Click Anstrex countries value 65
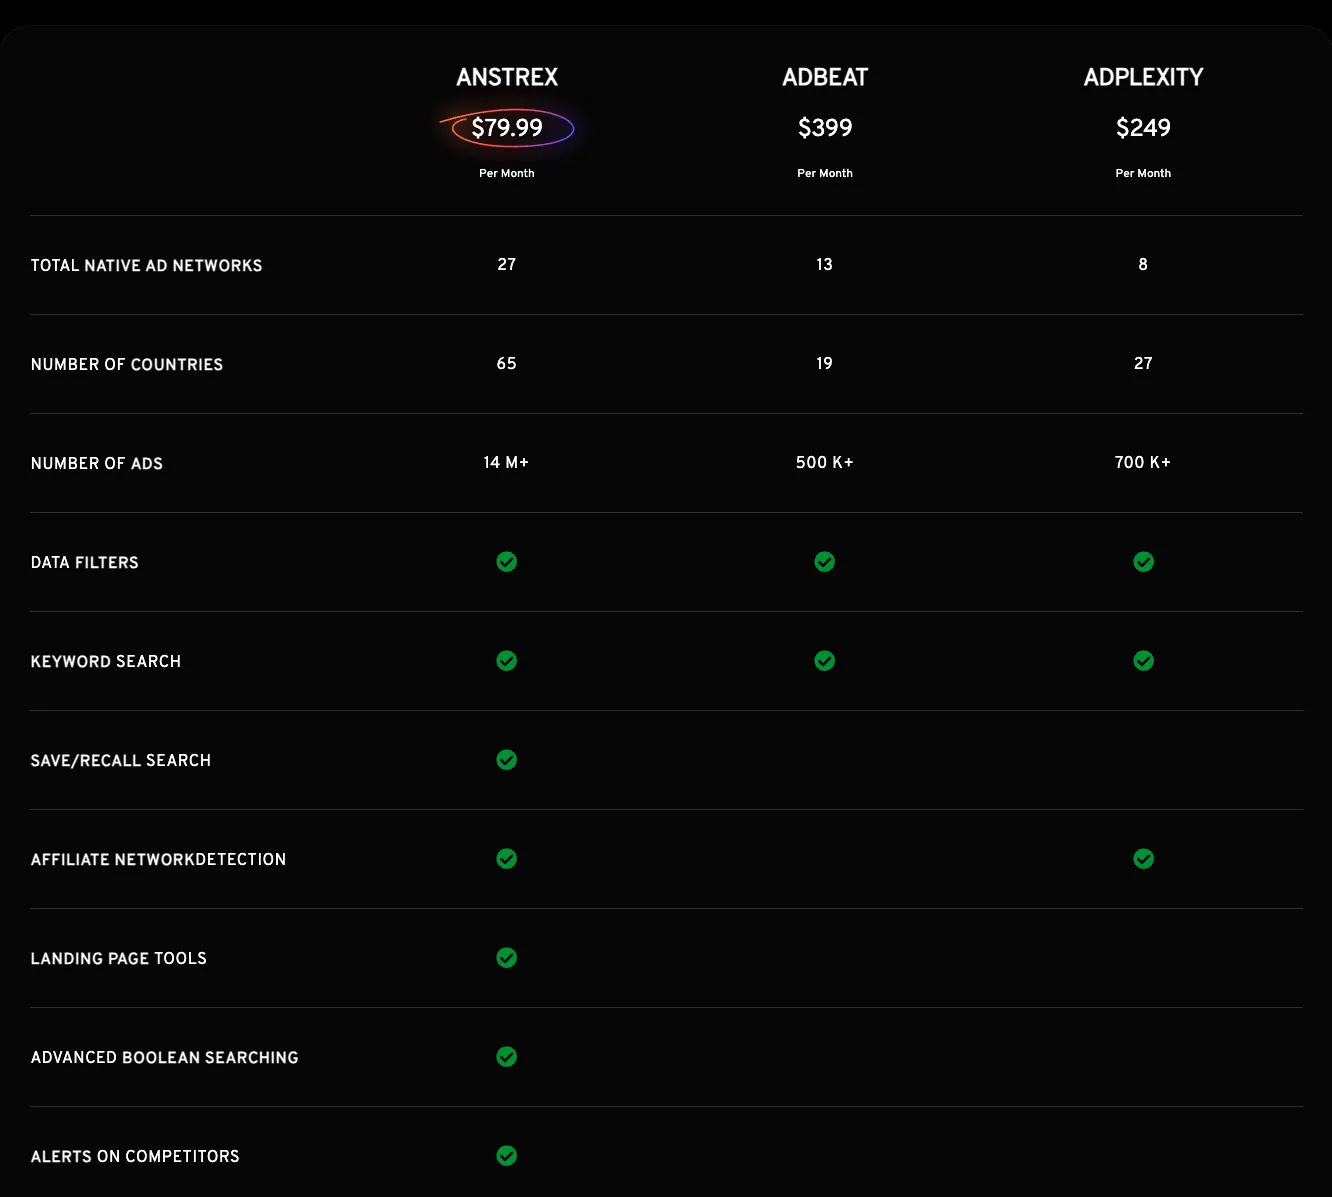 pyautogui.click(x=507, y=363)
